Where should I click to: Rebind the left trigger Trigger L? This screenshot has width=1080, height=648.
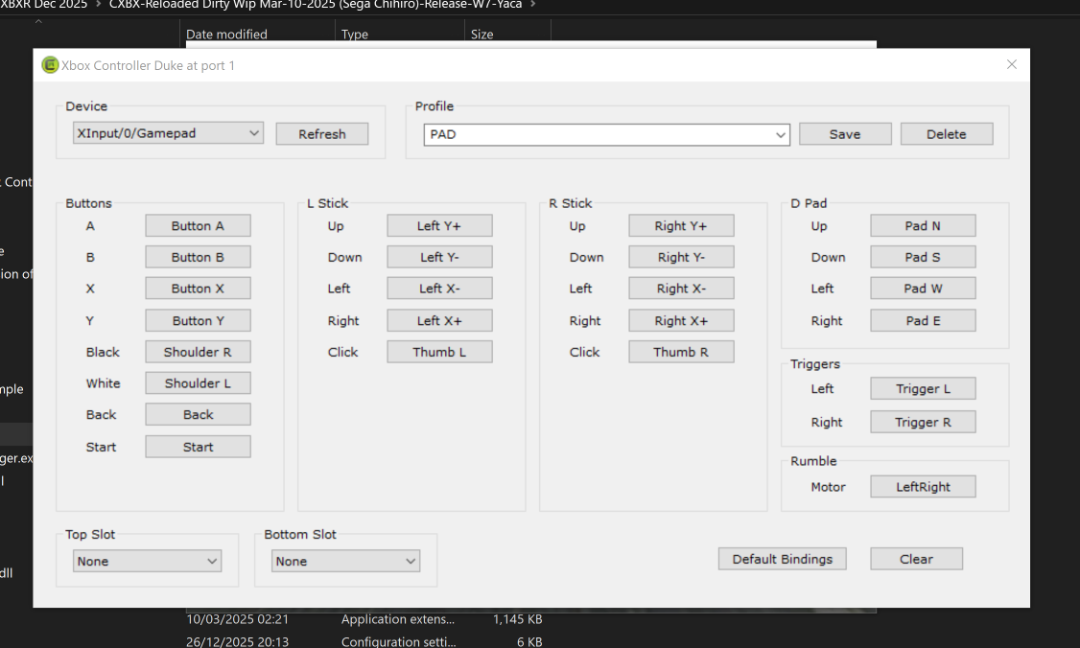pos(922,389)
